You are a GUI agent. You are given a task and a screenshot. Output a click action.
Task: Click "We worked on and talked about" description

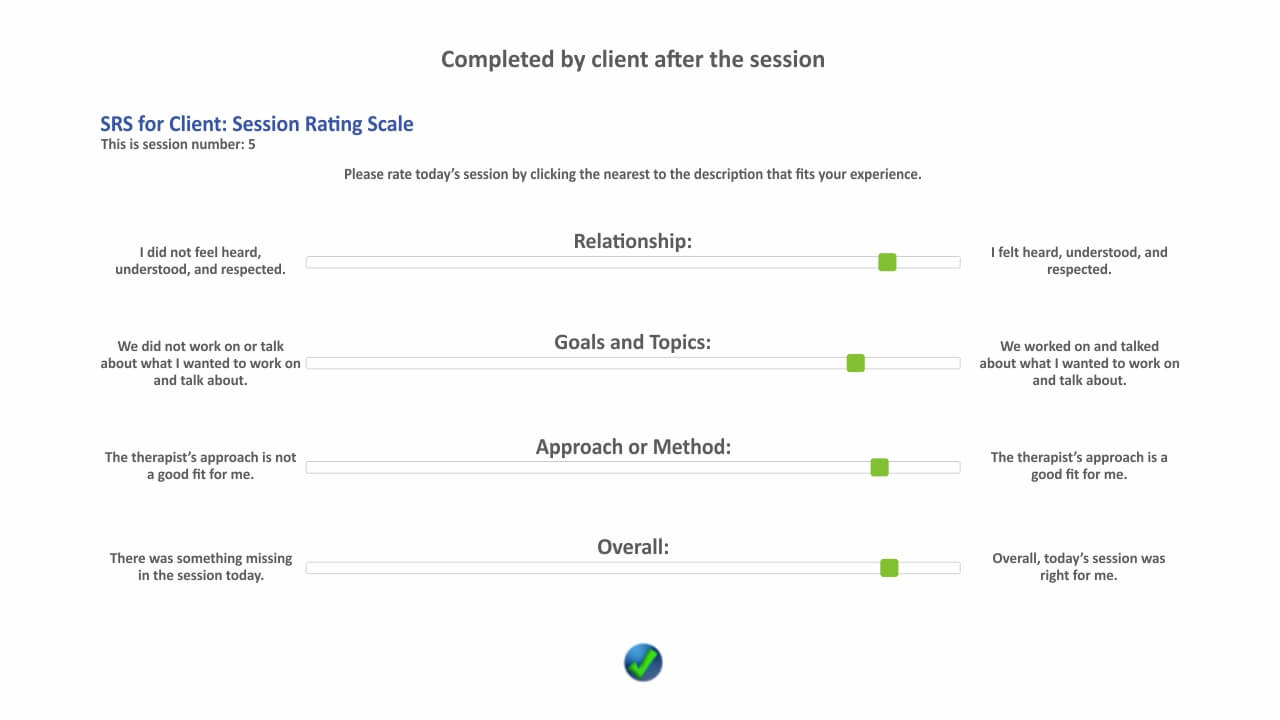(x=1079, y=363)
